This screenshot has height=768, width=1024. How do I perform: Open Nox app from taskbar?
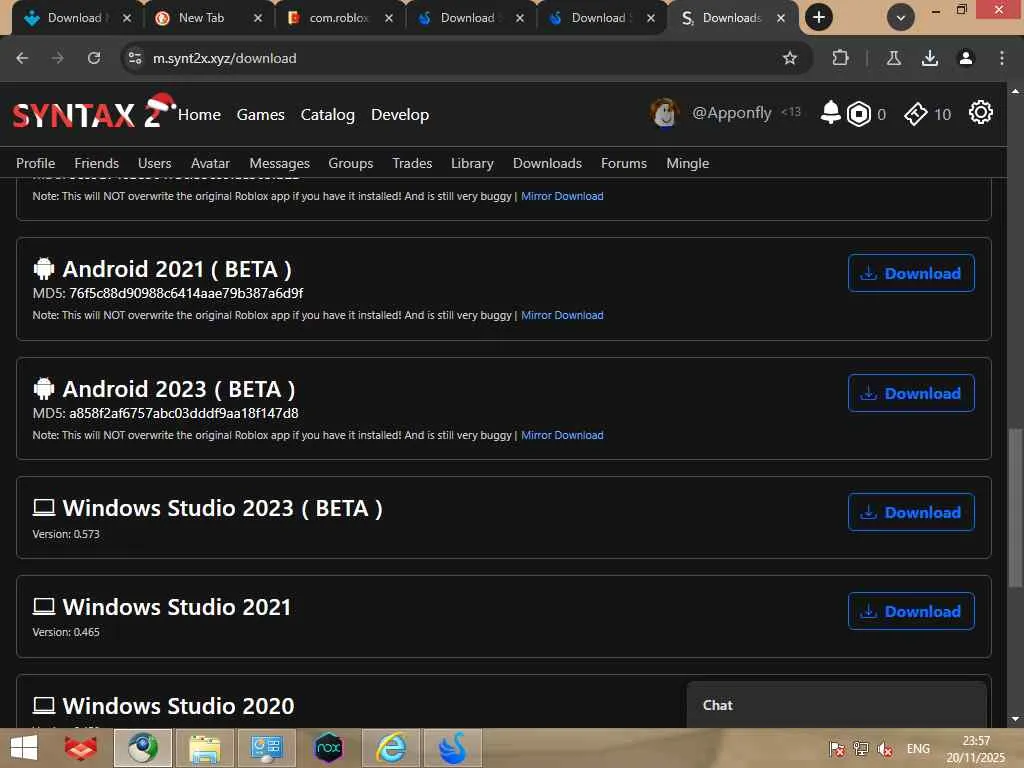(x=328, y=748)
